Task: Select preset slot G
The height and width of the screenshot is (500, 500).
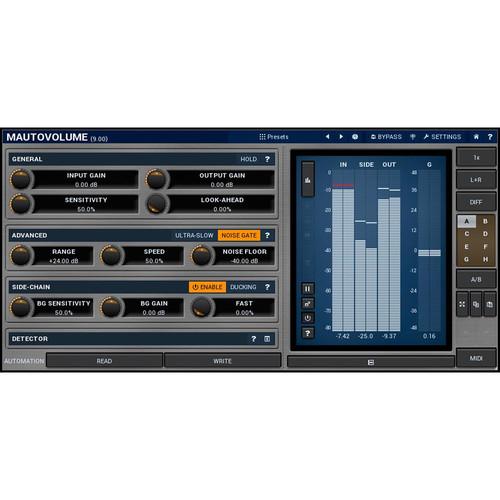Action: pos(467,259)
